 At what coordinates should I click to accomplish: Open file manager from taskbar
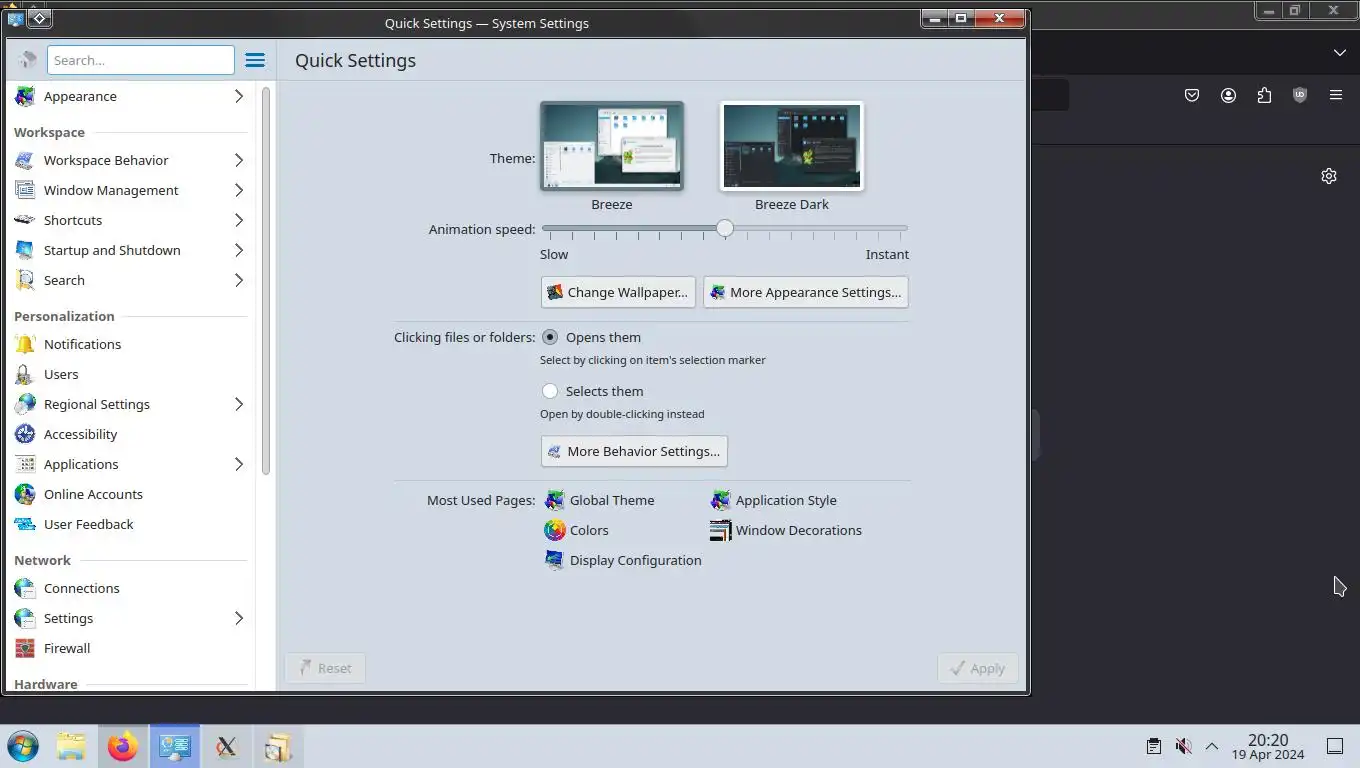71,746
